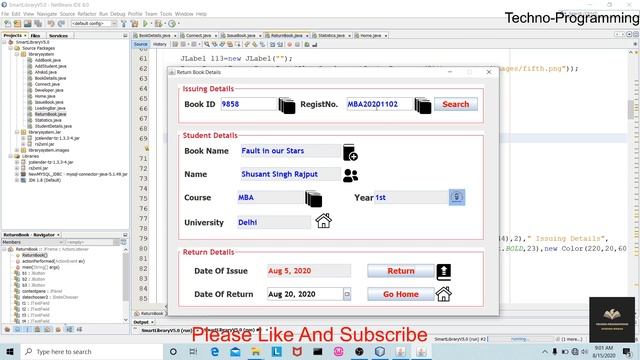Image resolution: width=640 pixels, height=360 pixels.
Task: Click the Windows Start button
Action: point(10,351)
